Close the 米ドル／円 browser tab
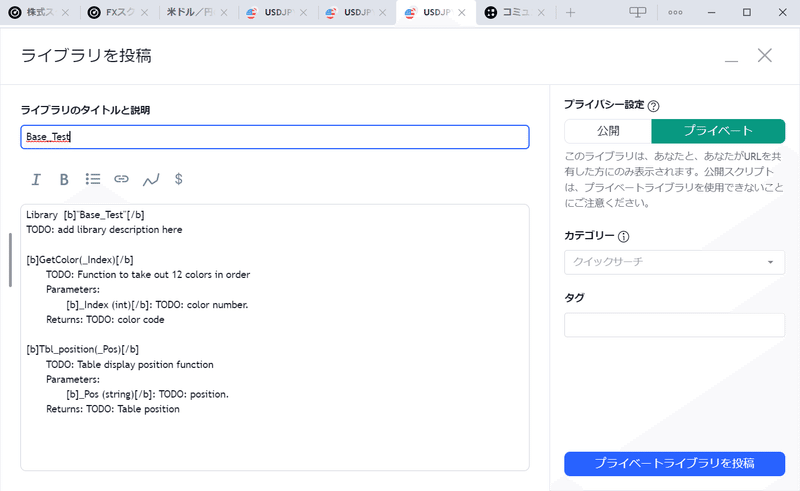This screenshot has height=491, width=800. coord(224,13)
